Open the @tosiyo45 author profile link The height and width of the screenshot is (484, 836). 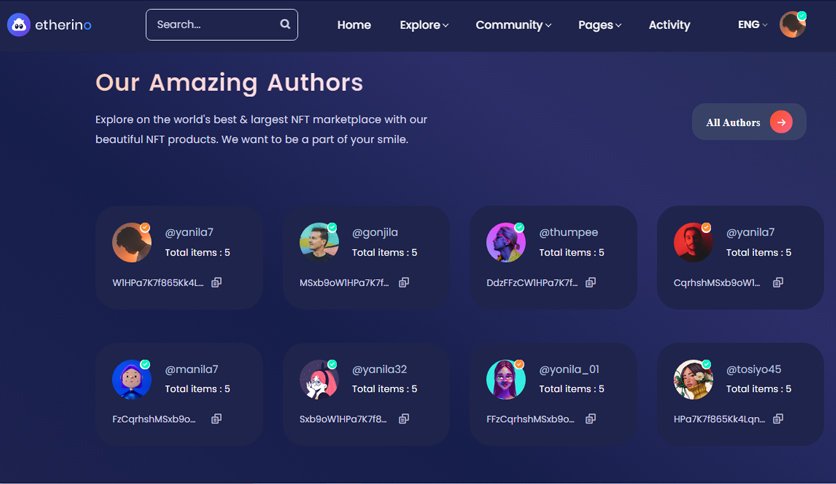[753, 369]
